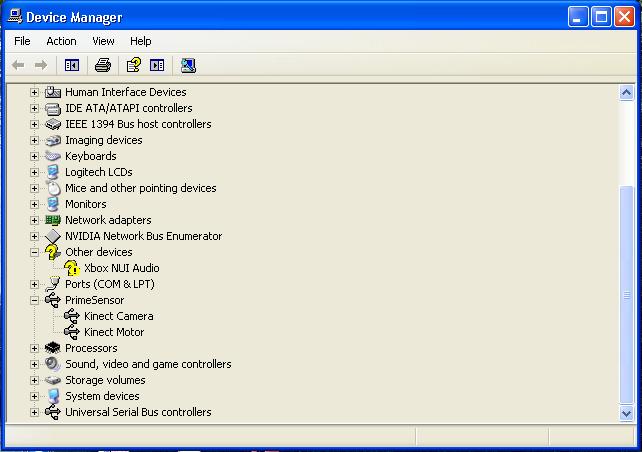Screen dimensions: 642x452
Task: Click the Ports (COM & LPT) icon
Action: point(53,284)
